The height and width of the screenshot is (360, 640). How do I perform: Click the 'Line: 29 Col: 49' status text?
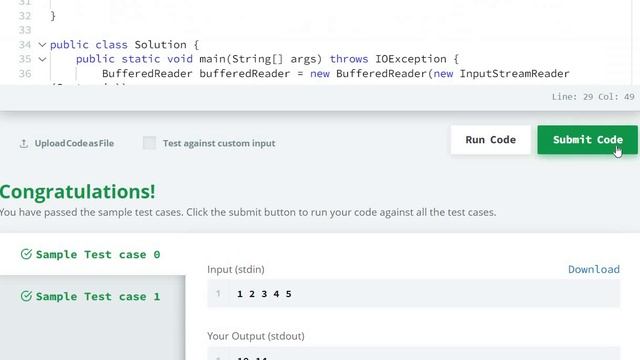[593, 97]
